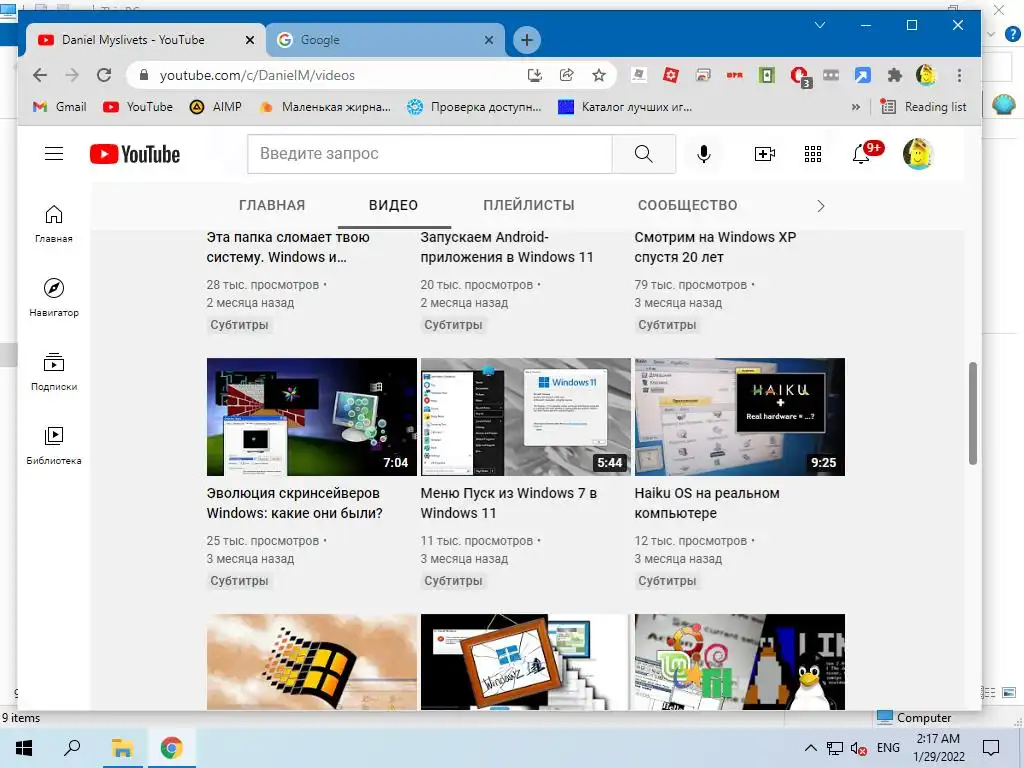Screen dimensions: 1024x768
Task: Click the search magnifier button in YouTube
Action: 643,154
